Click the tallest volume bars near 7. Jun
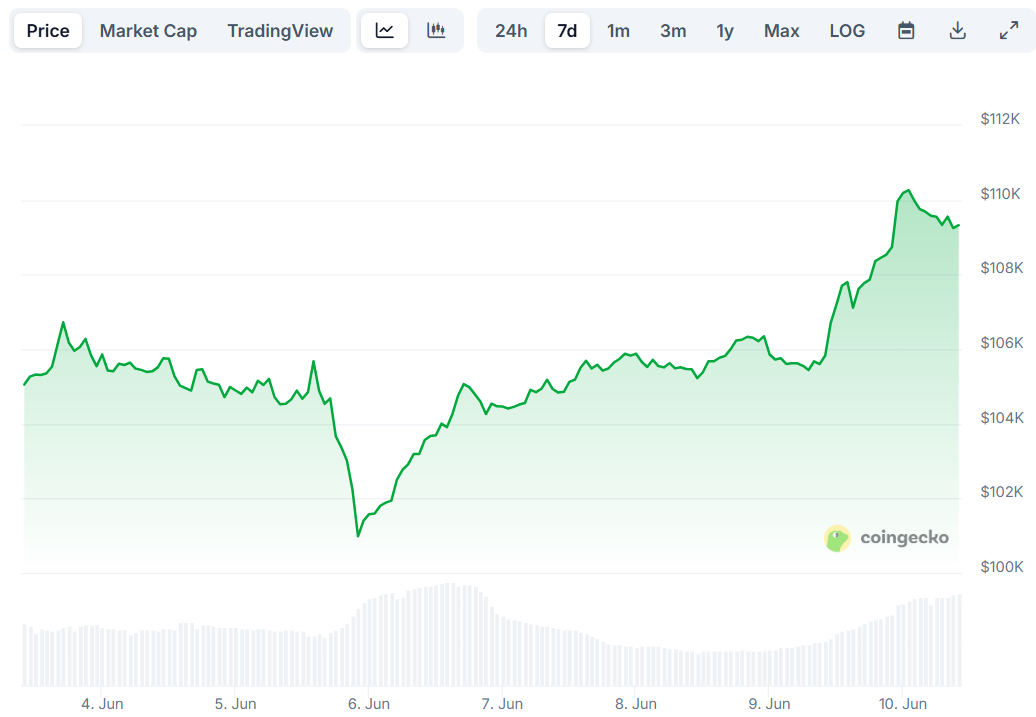 [449, 634]
